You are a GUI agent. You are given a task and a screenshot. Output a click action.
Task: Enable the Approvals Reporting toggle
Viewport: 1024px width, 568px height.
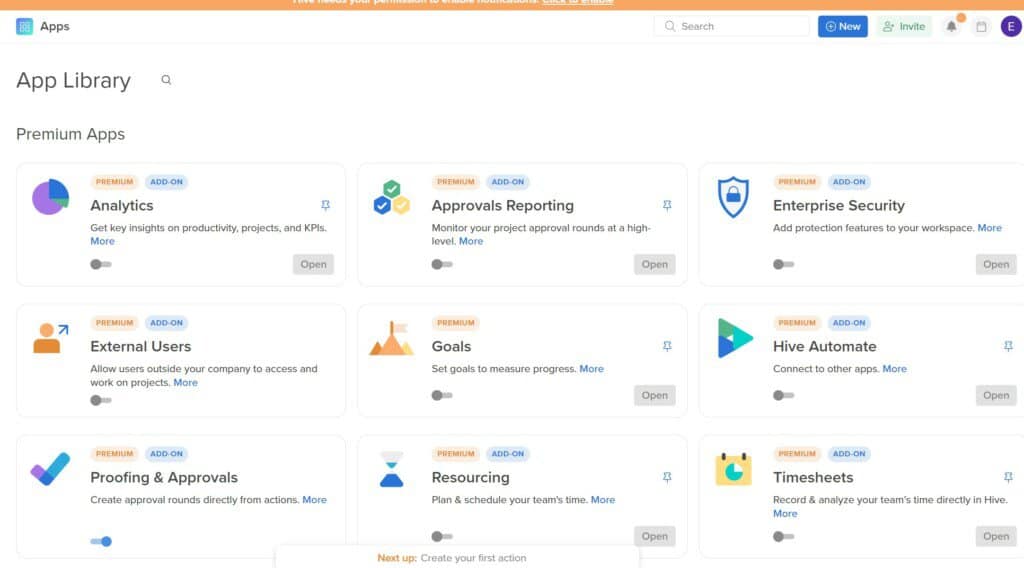[x=442, y=264]
